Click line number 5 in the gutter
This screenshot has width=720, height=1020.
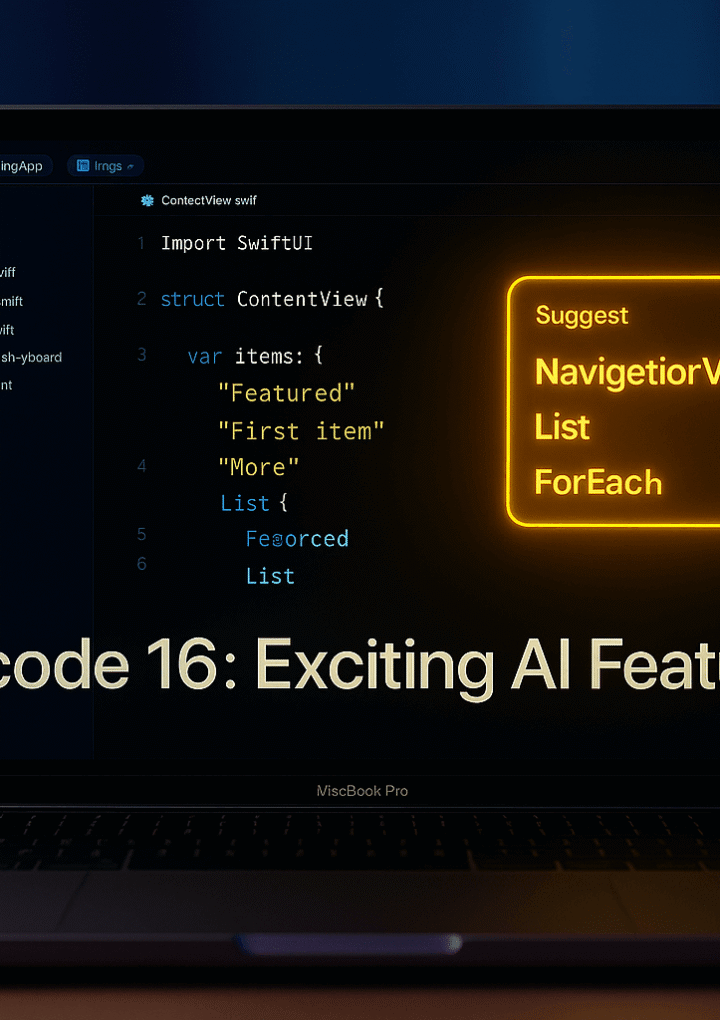[142, 534]
